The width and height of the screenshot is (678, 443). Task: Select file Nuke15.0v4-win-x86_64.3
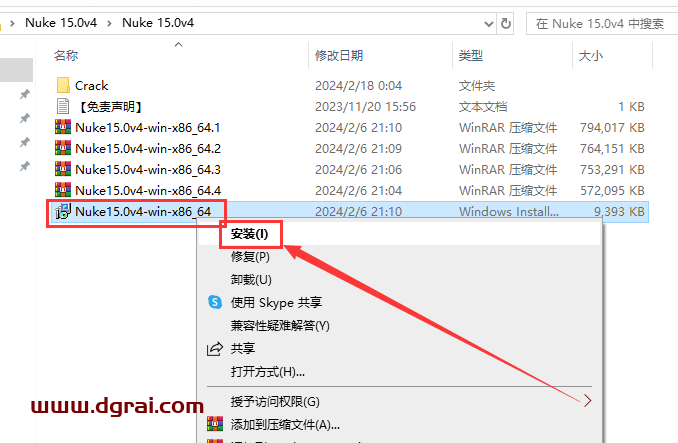147,169
